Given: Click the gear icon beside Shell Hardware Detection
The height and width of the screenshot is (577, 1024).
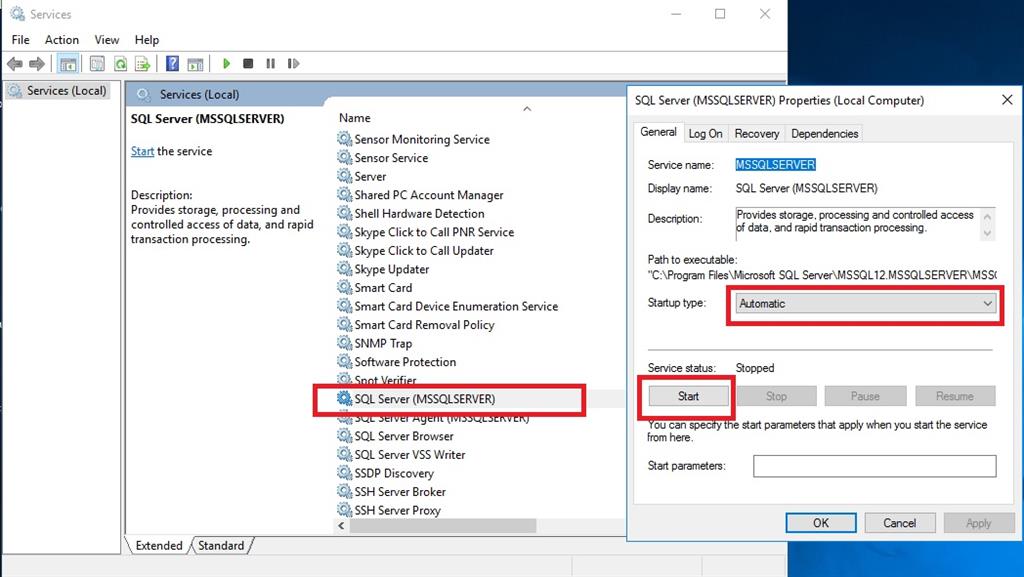Looking at the screenshot, I should click(344, 213).
